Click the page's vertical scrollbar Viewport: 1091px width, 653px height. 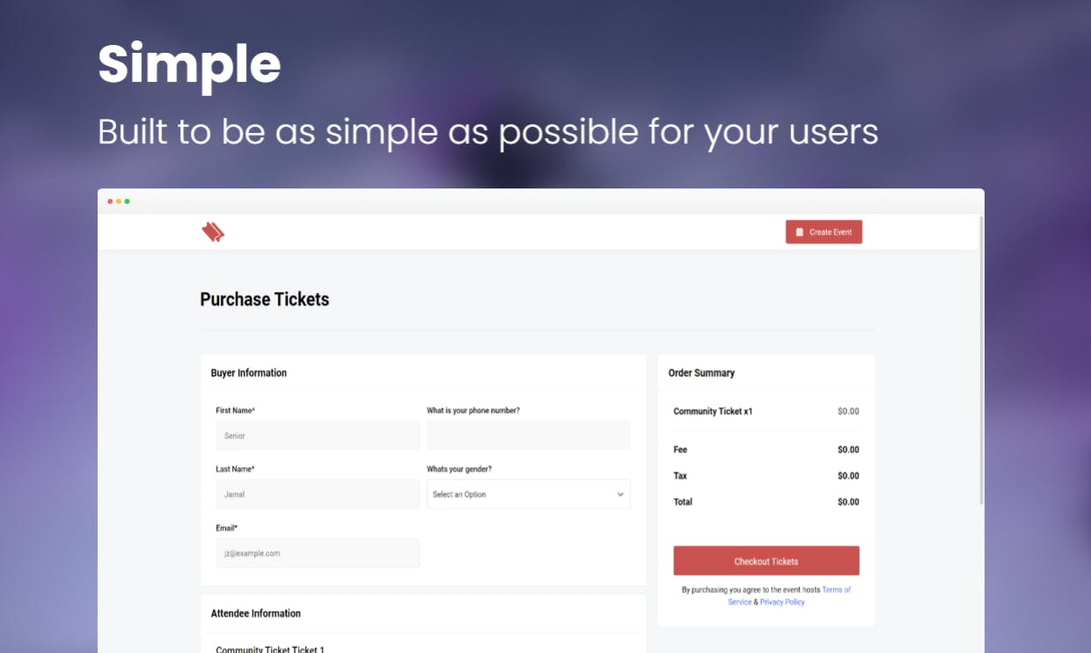[x=980, y=360]
